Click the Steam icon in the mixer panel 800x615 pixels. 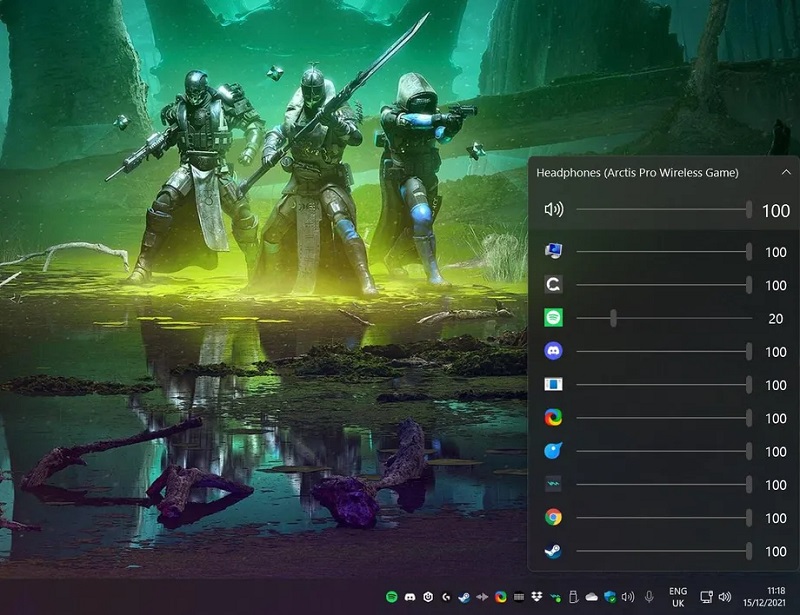553,551
